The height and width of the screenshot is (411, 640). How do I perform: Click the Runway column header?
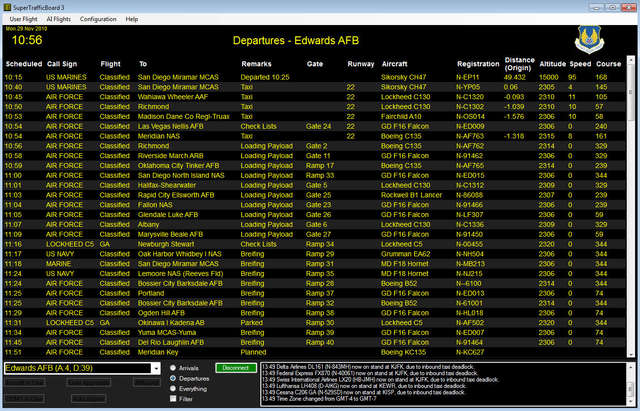(360, 64)
